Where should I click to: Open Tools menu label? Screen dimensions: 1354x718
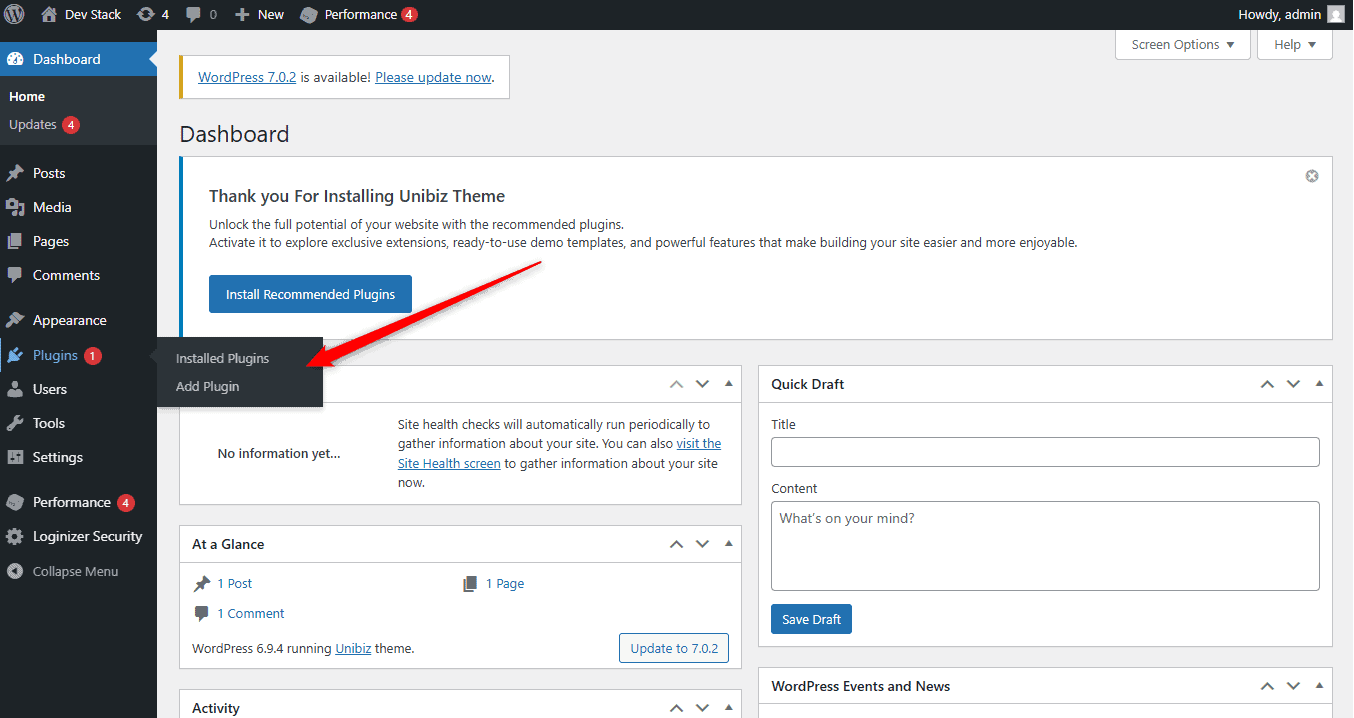[x=49, y=423]
